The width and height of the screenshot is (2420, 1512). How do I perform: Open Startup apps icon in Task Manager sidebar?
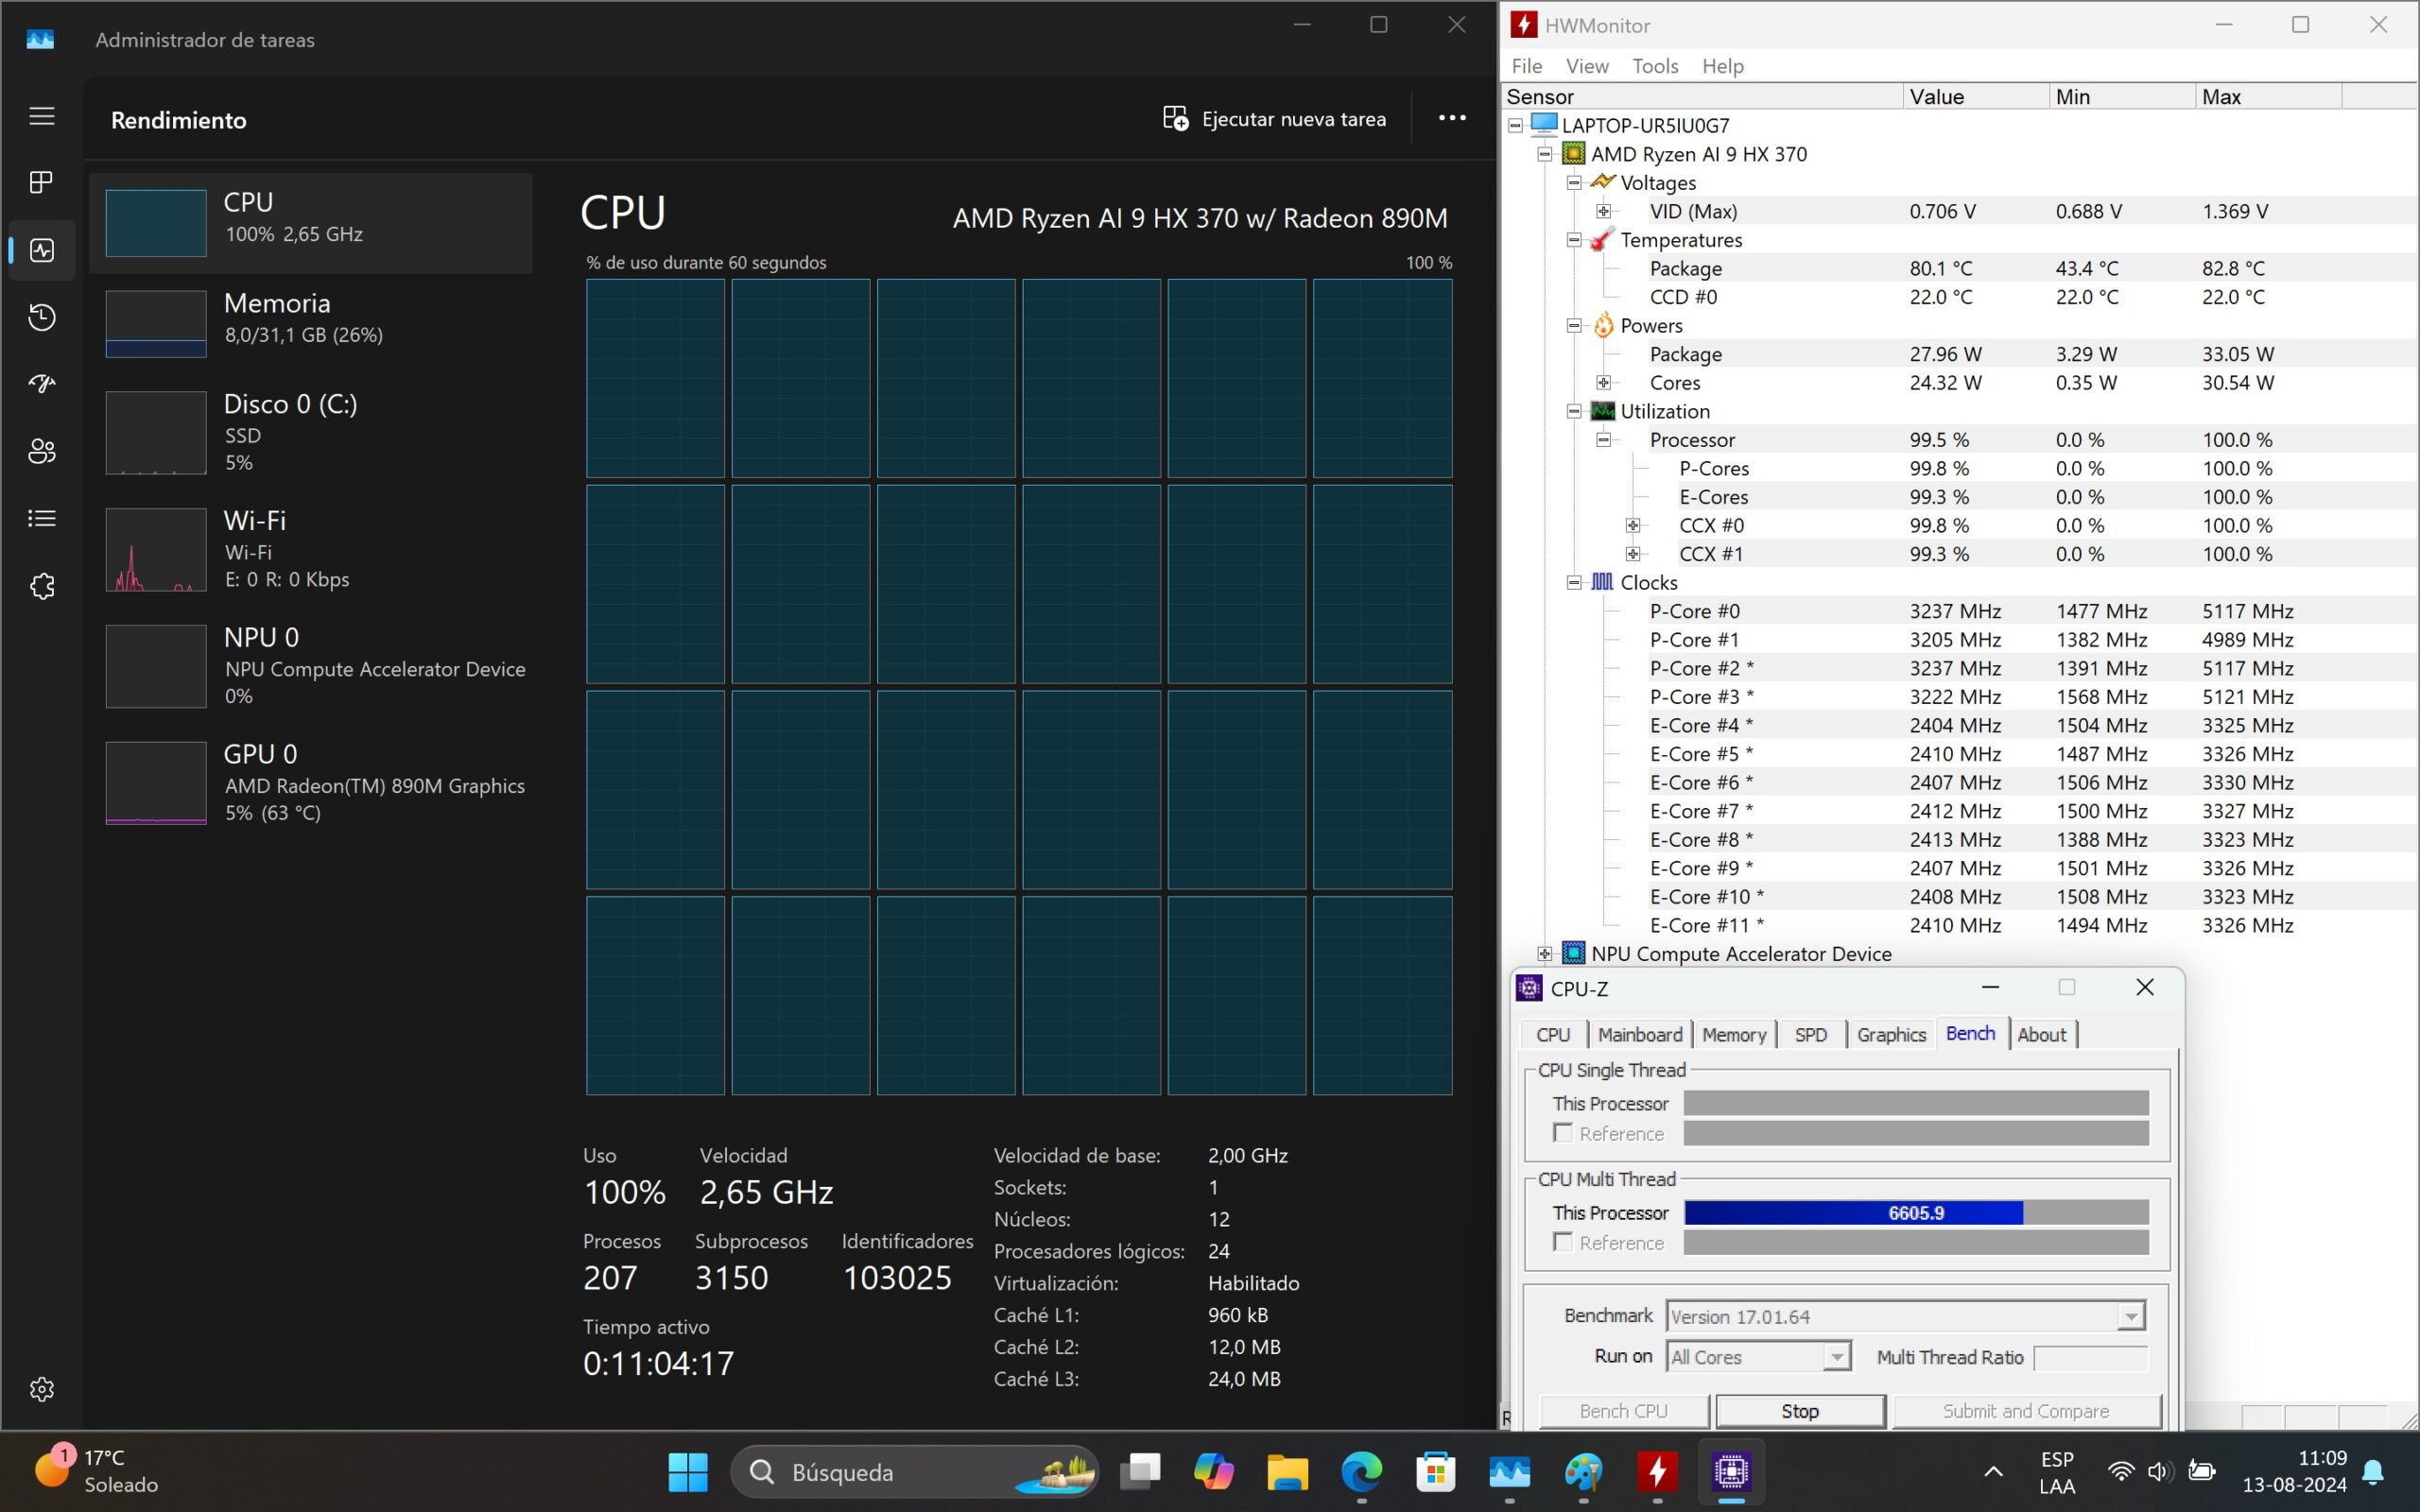tap(41, 384)
